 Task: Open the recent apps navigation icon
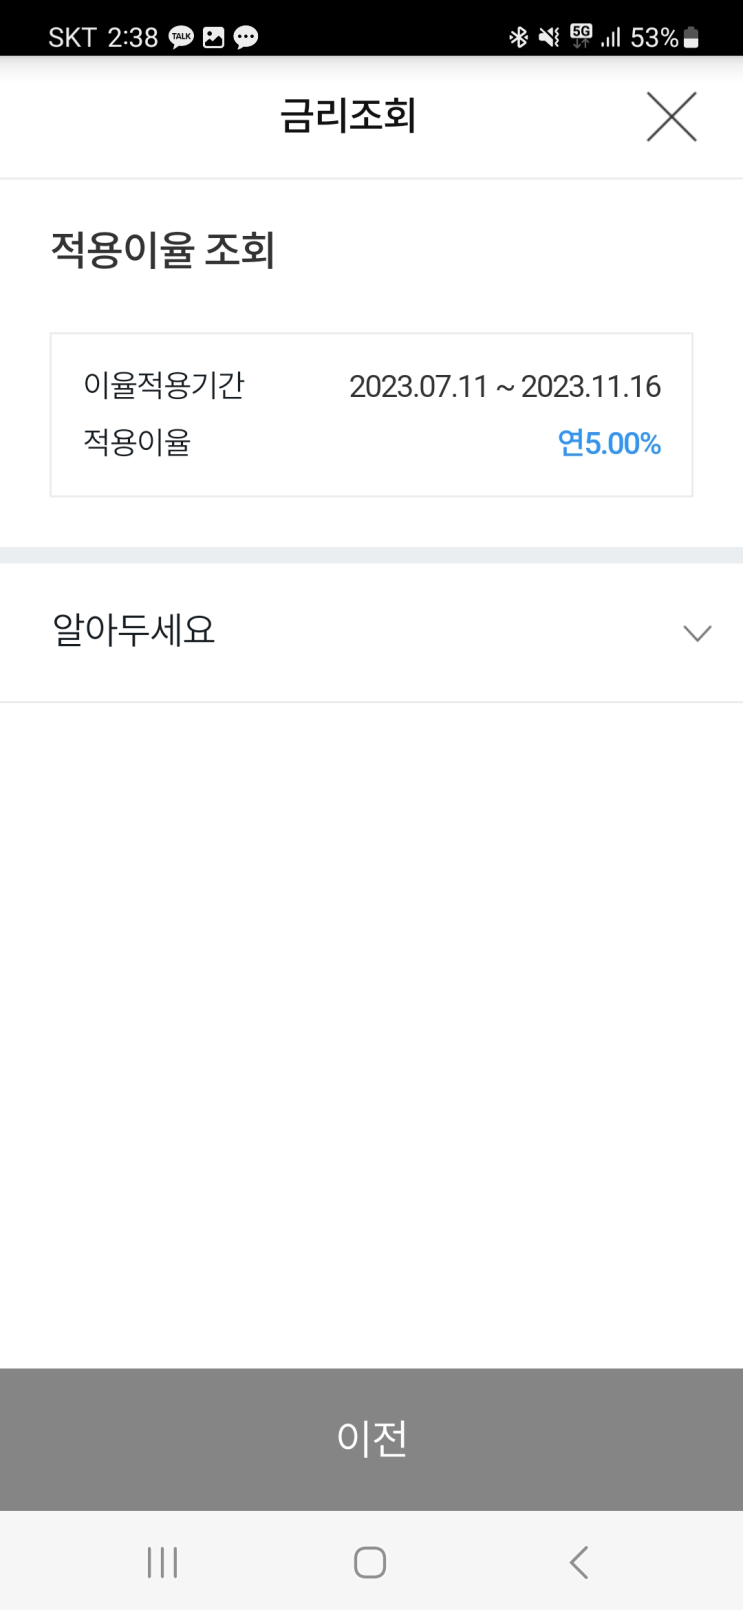pos(162,1562)
